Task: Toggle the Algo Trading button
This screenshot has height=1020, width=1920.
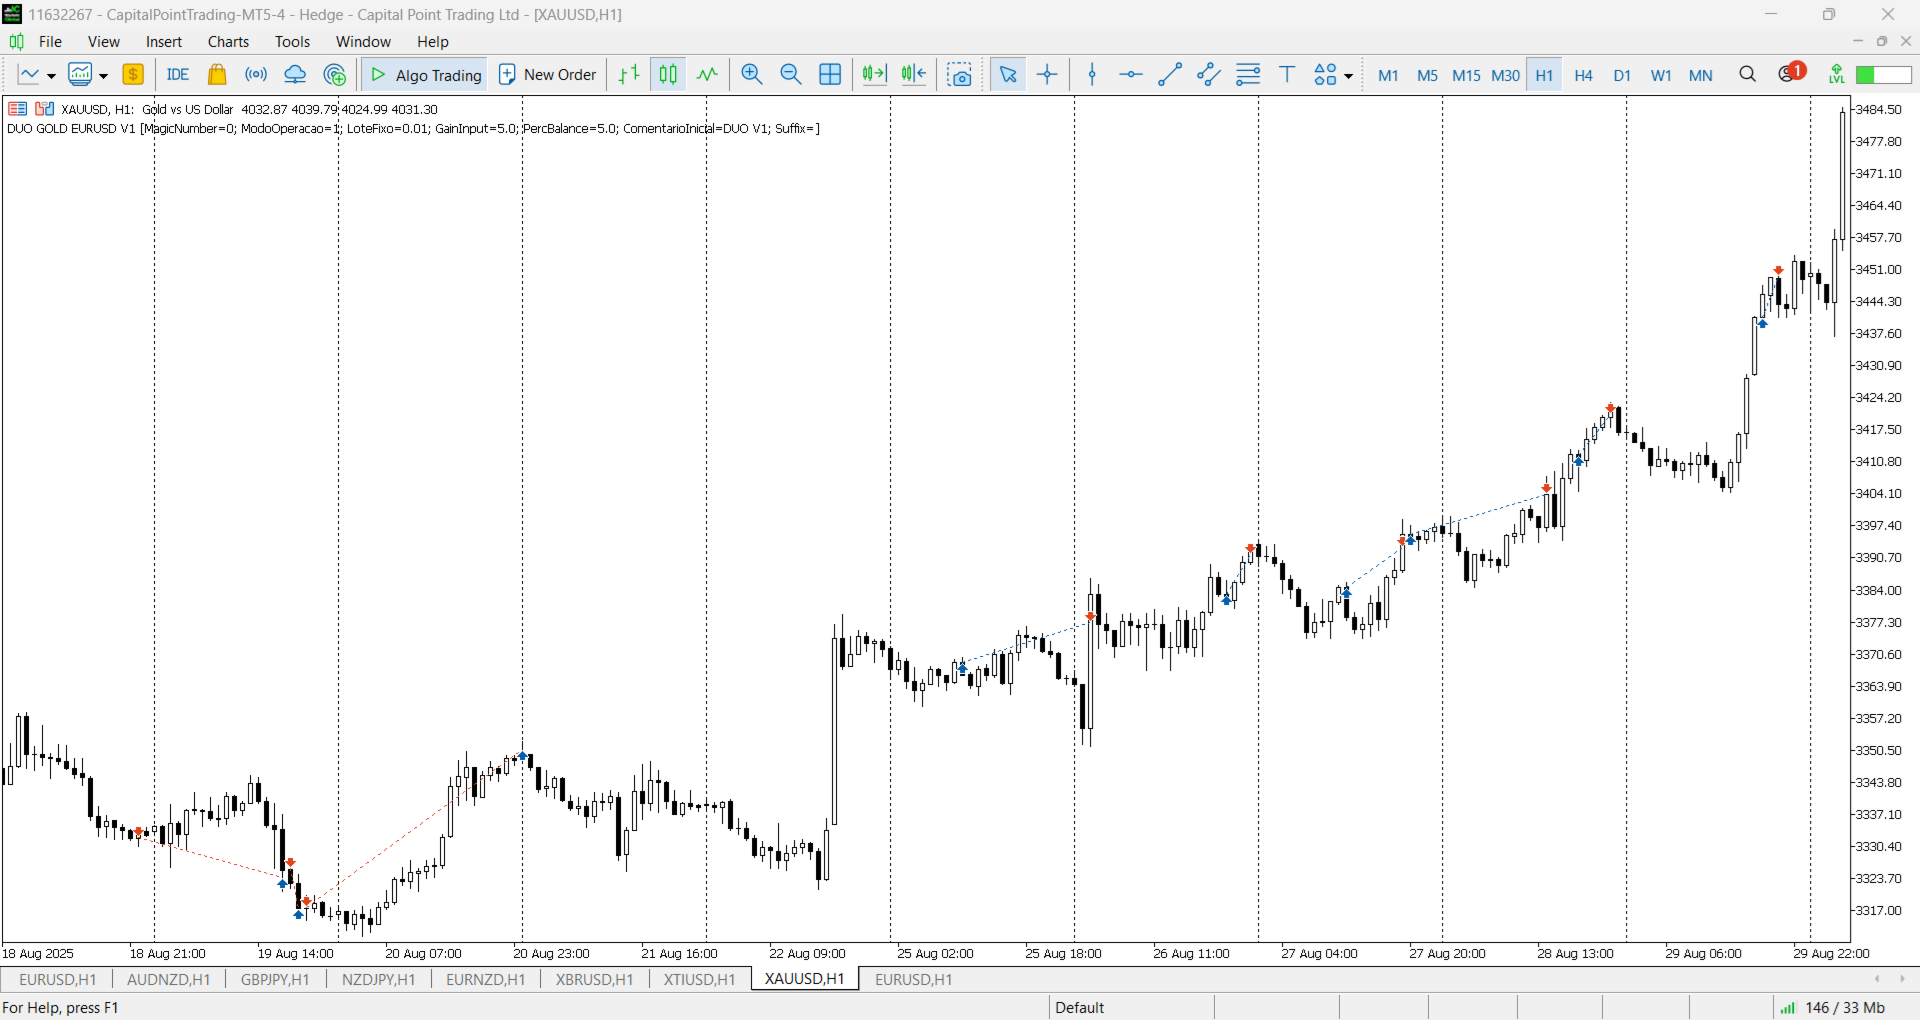Action: click(x=425, y=75)
